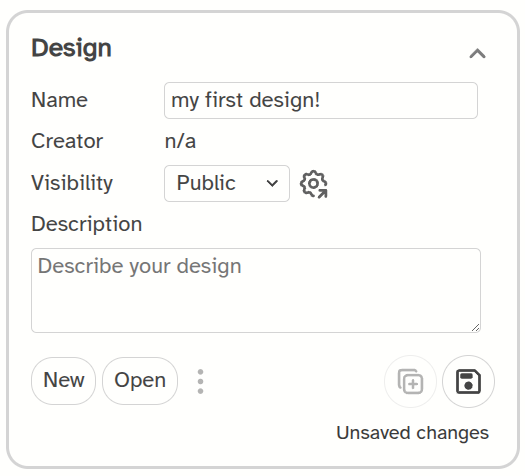Image resolution: width=525 pixels, height=476 pixels.
Task: Click the 'n/a' creator value
Action: (180, 141)
